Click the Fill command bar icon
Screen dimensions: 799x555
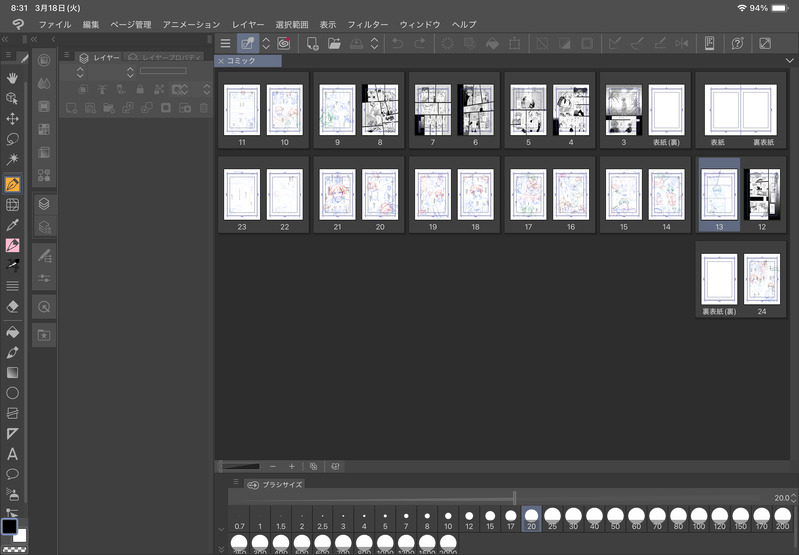pos(492,44)
